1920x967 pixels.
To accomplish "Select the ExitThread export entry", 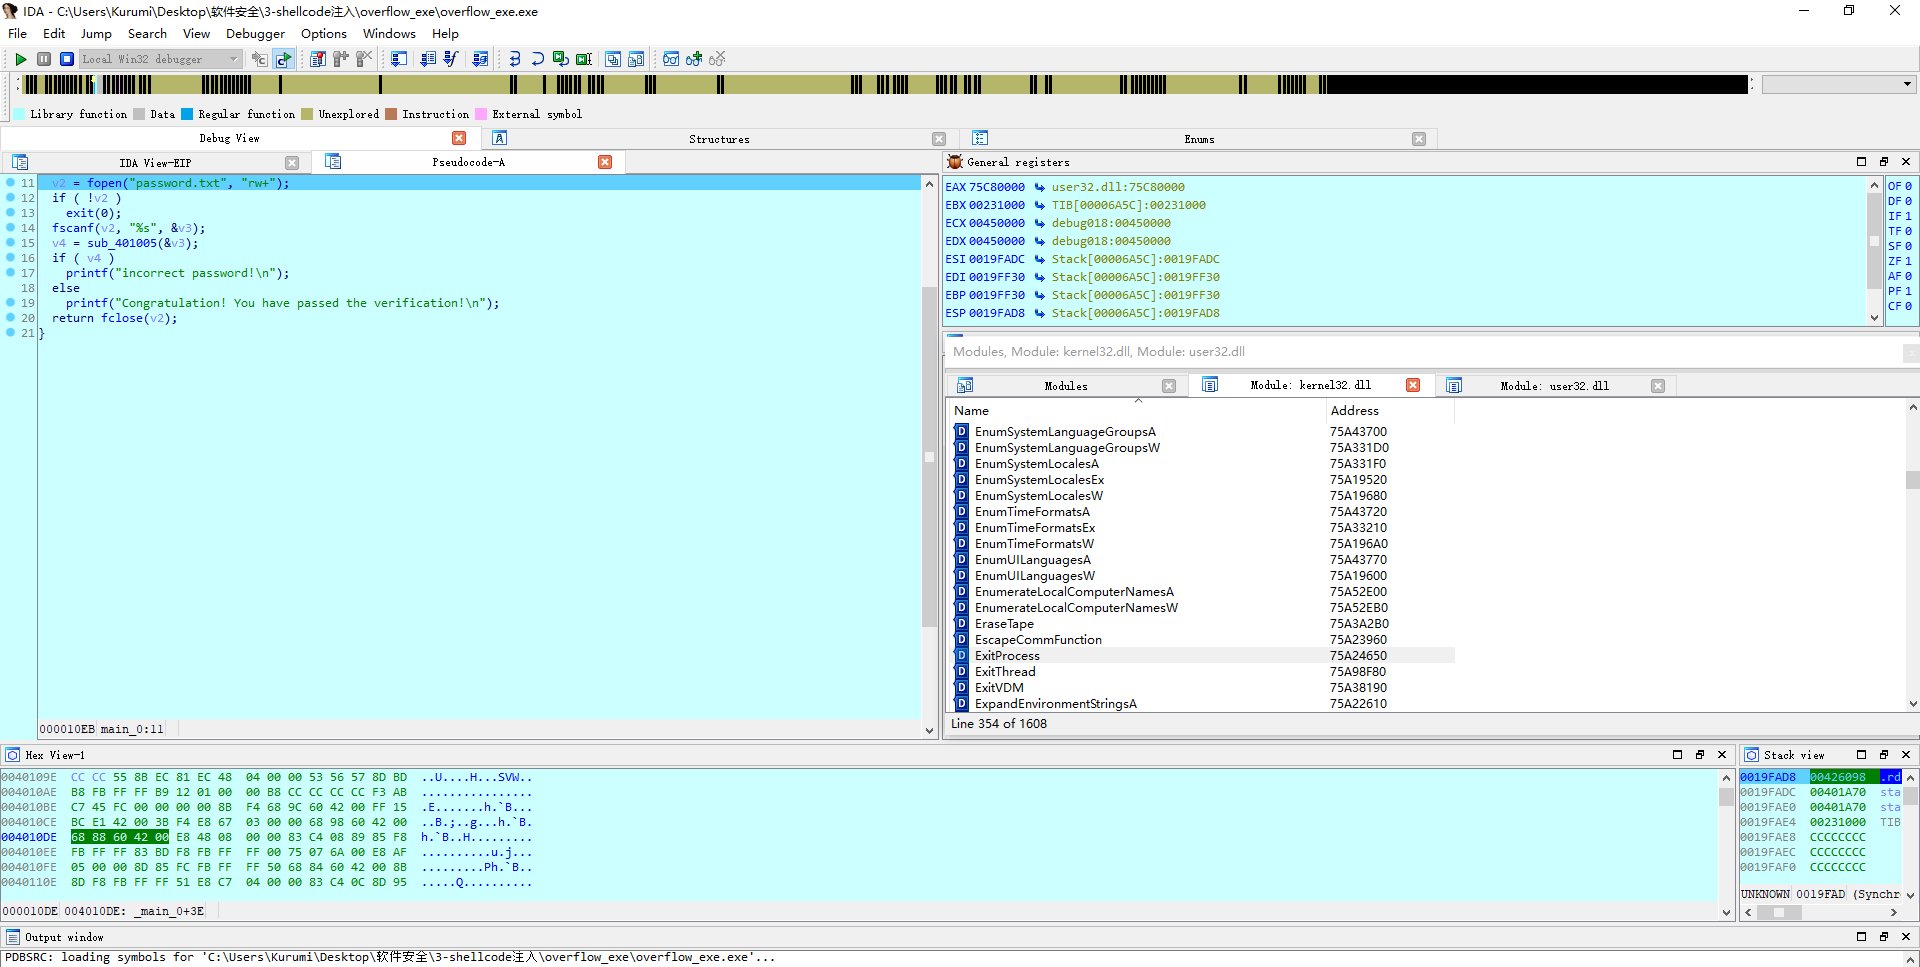I will 1005,672.
